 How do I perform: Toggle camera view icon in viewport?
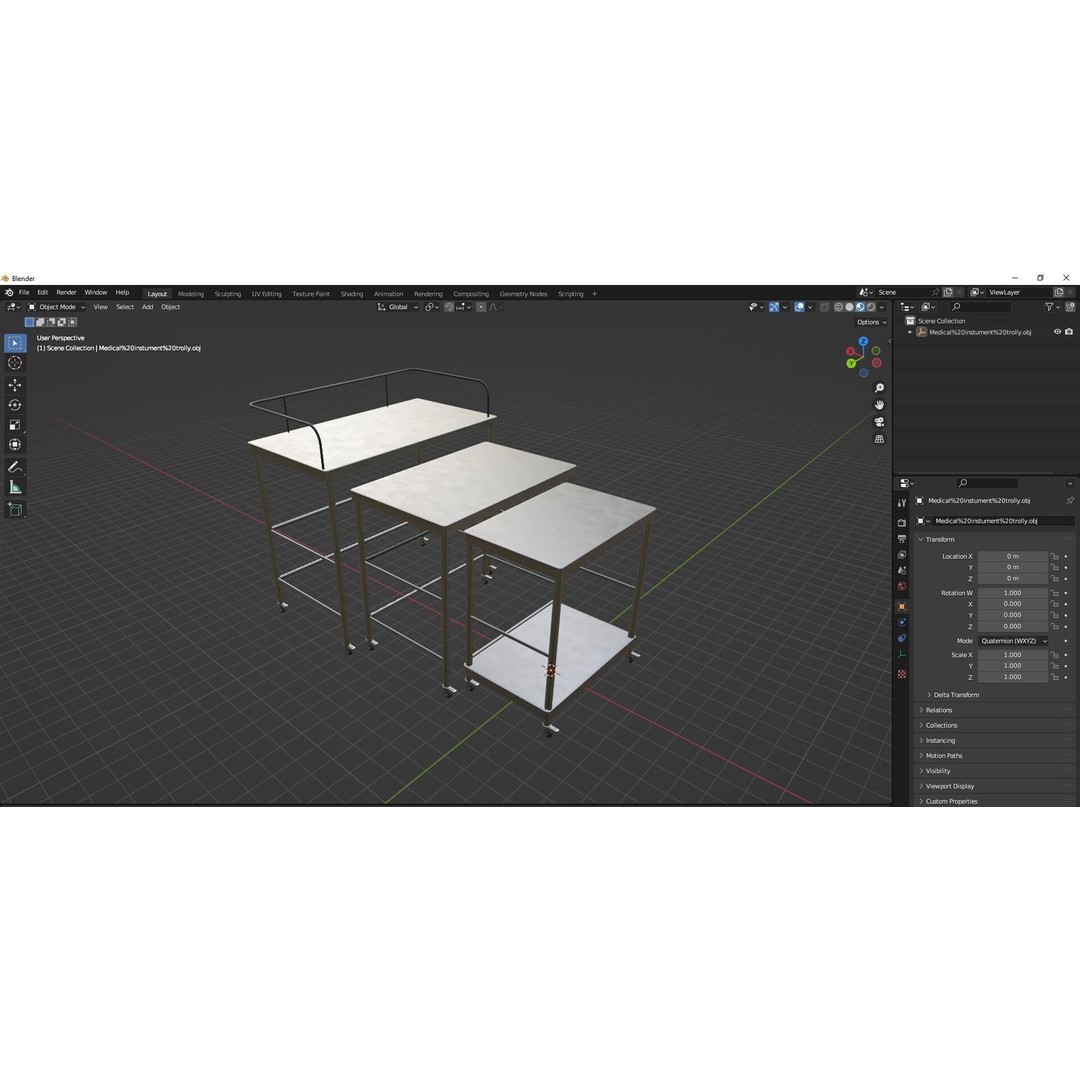click(879, 422)
